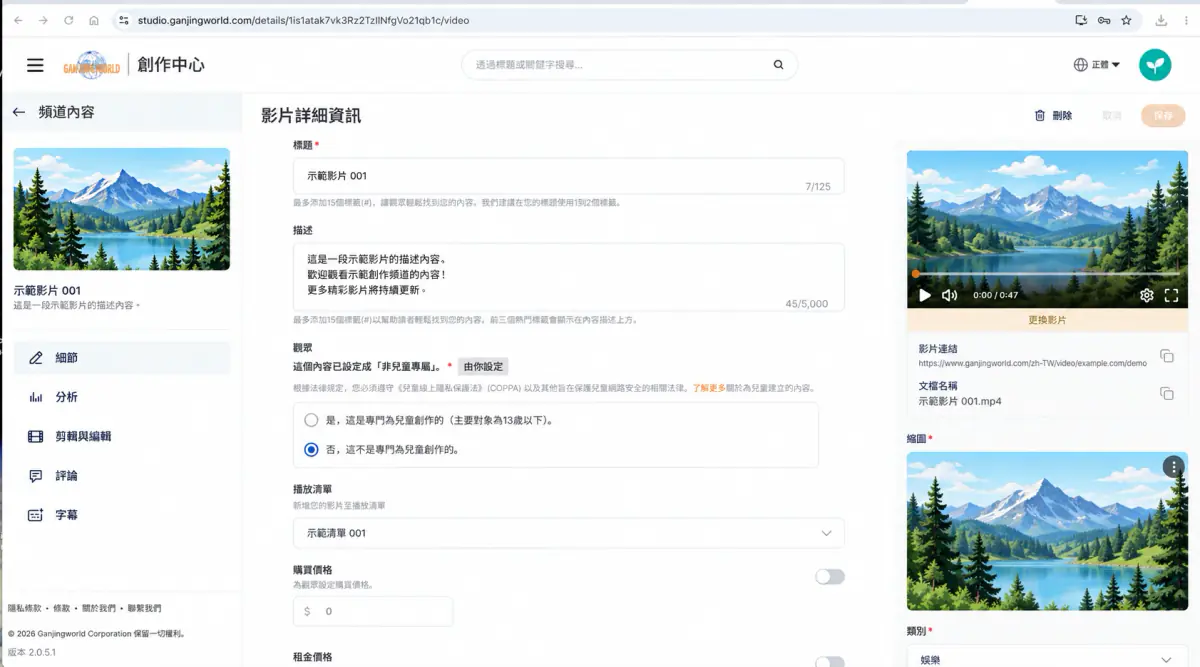Click browser back arrow
The height and width of the screenshot is (667, 1200).
tap(18, 20)
